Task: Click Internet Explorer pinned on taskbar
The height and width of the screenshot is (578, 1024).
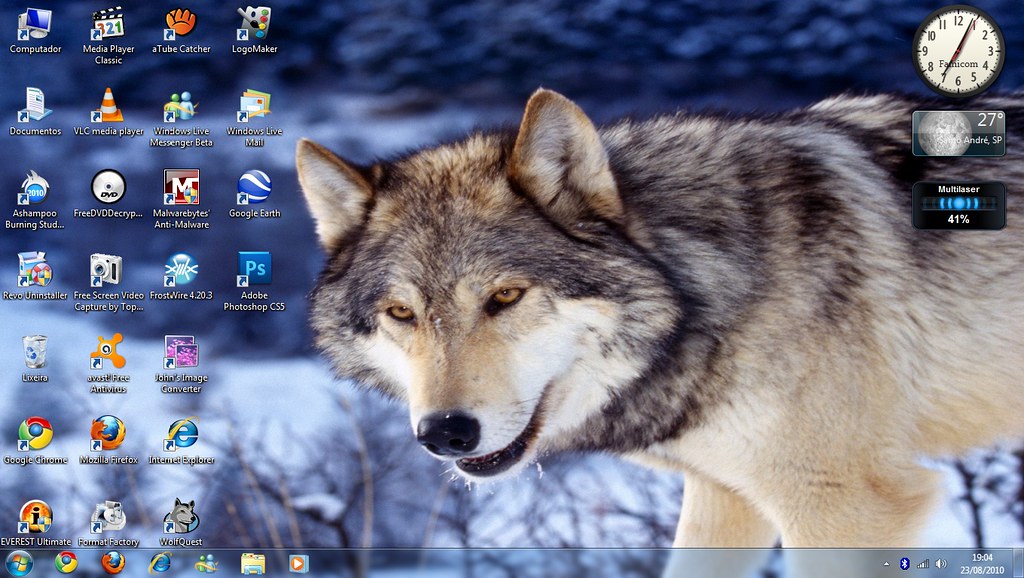Action: 160,563
